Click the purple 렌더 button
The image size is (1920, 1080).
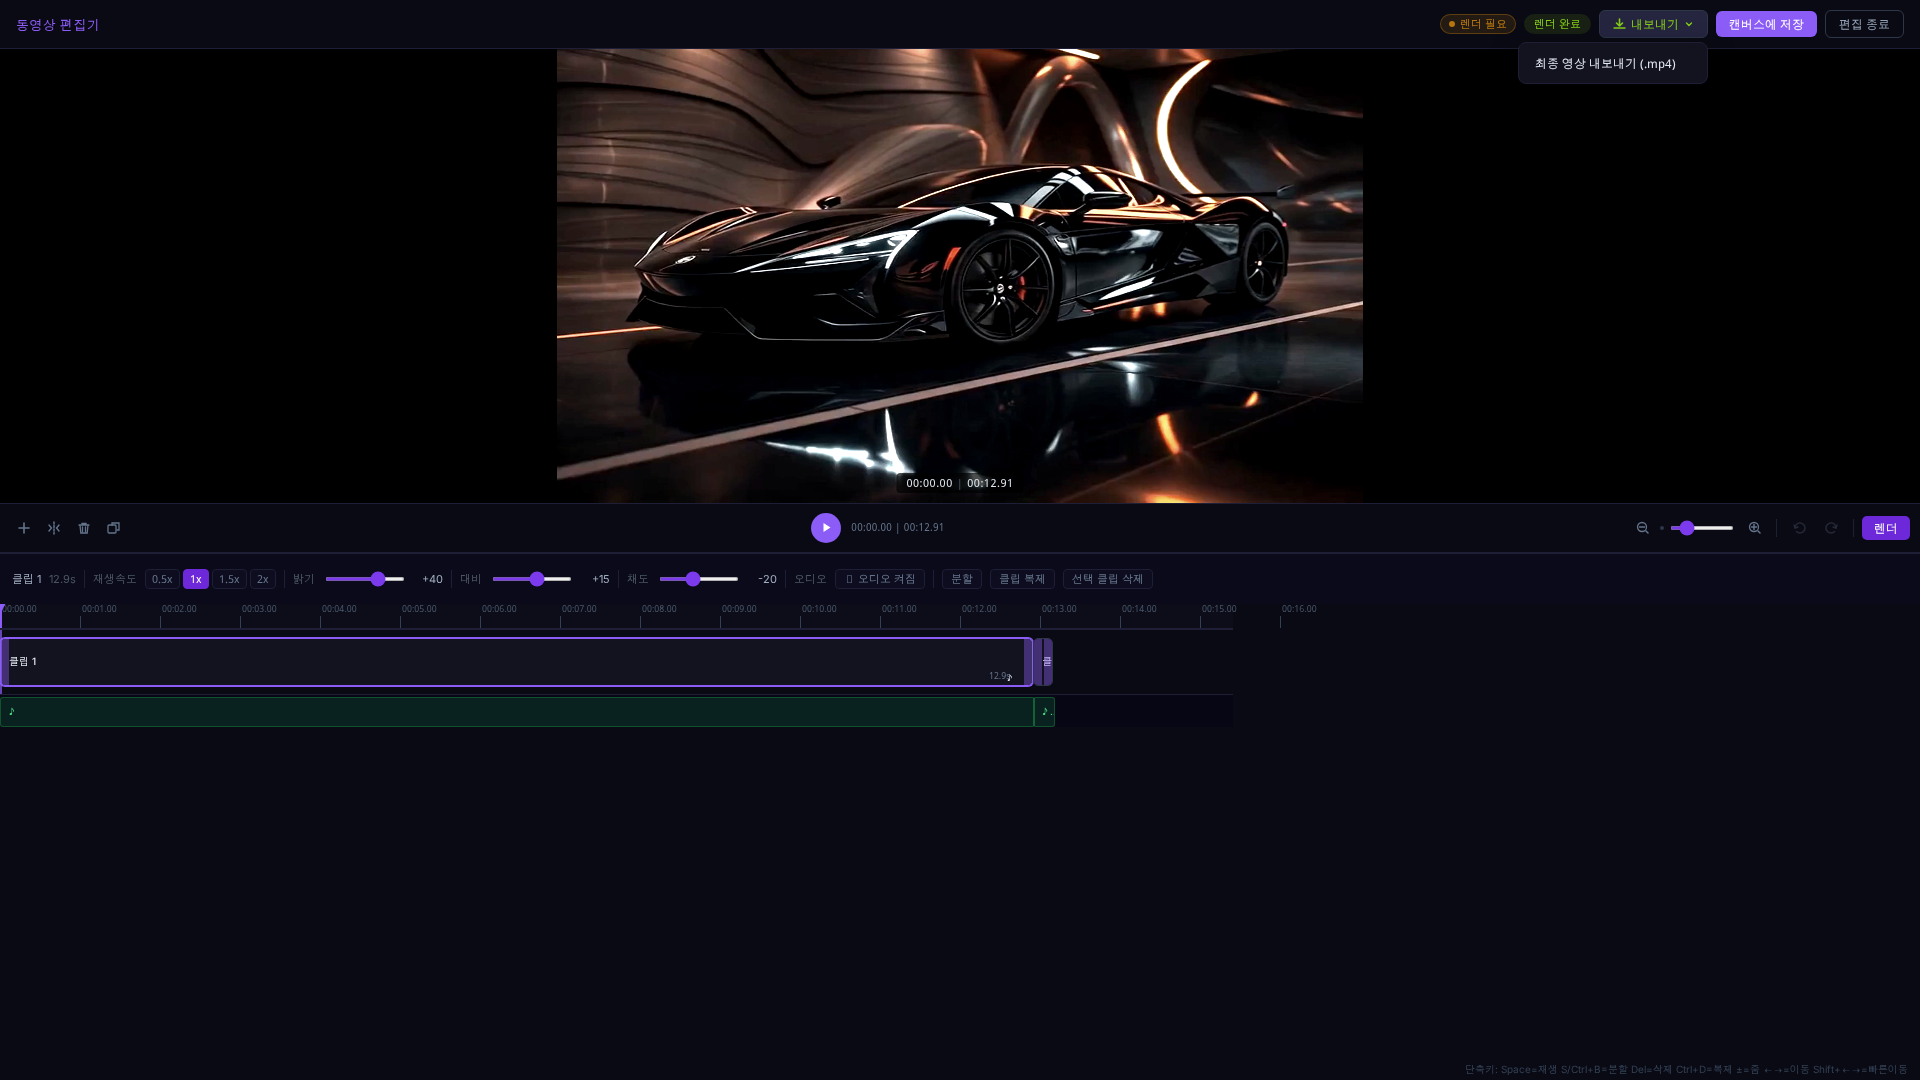tap(1886, 528)
